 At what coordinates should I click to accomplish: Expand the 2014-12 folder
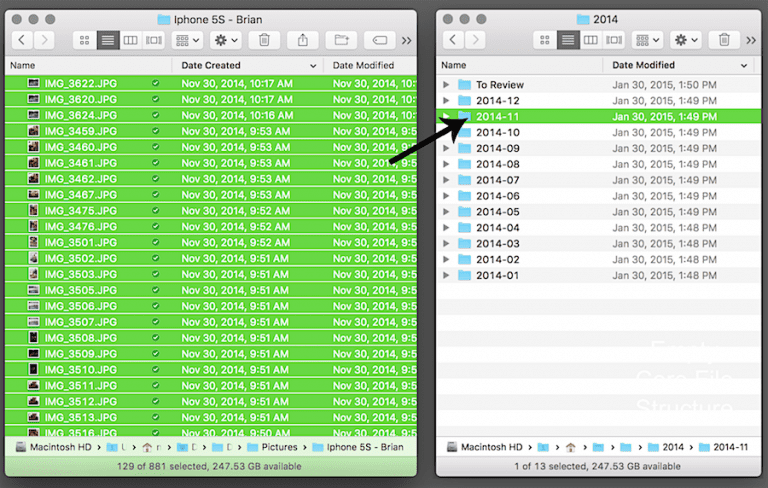coord(446,100)
